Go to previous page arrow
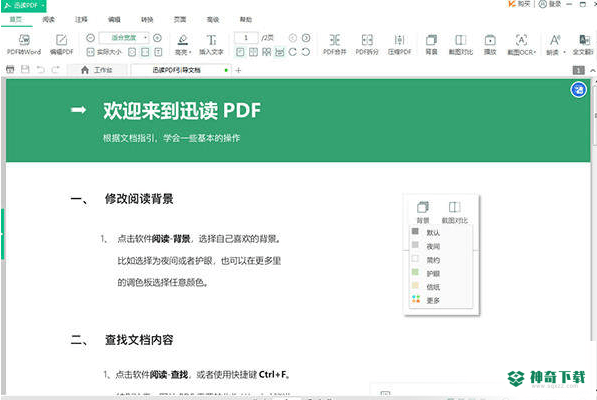Viewport: 597px width, 400px height. tap(292, 38)
